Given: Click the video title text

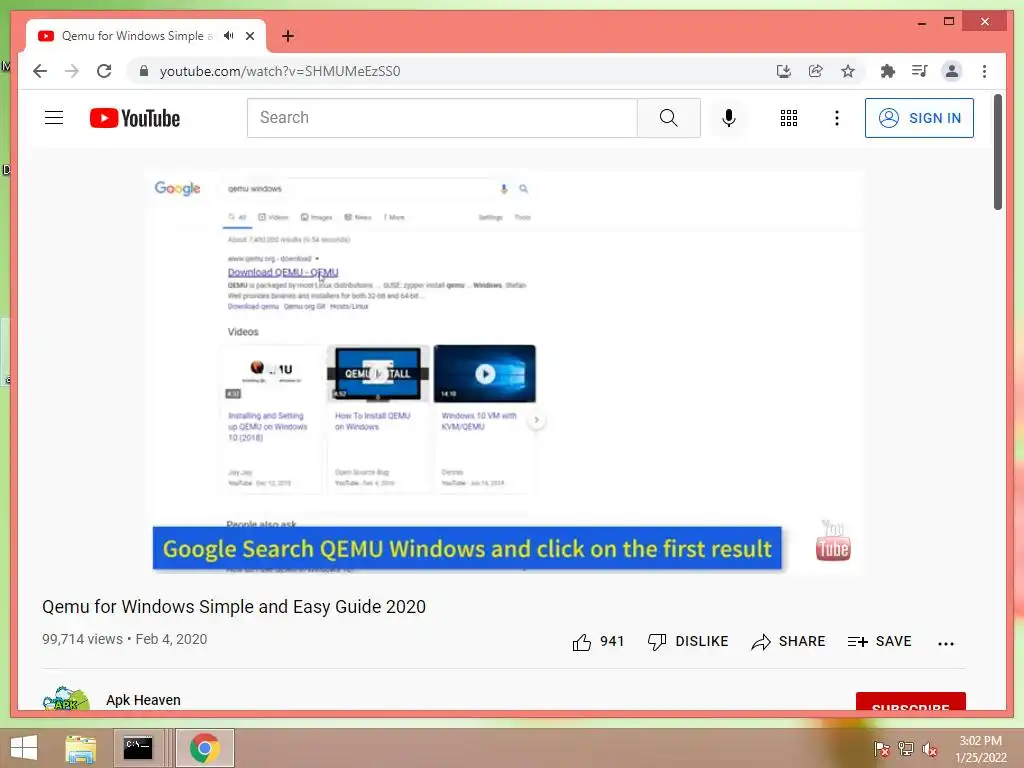Looking at the screenshot, I should click(234, 607).
